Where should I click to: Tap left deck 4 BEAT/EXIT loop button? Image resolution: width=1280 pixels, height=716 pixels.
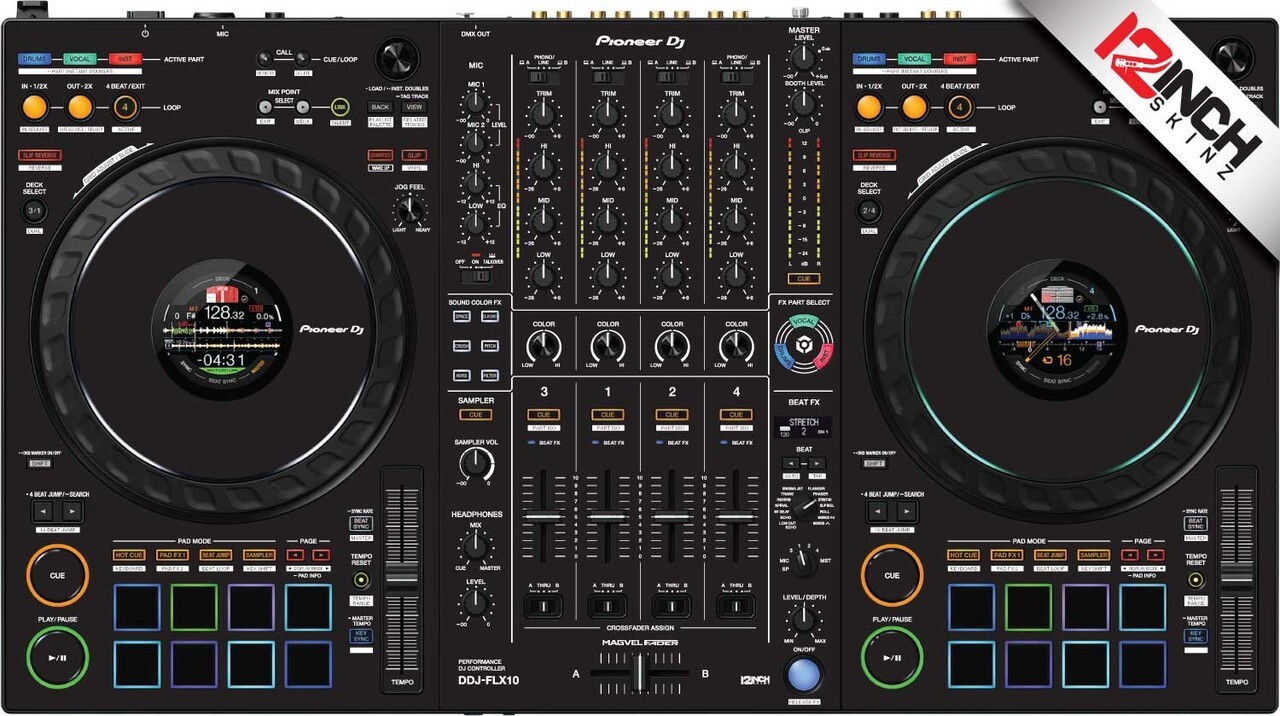(x=125, y=107)
